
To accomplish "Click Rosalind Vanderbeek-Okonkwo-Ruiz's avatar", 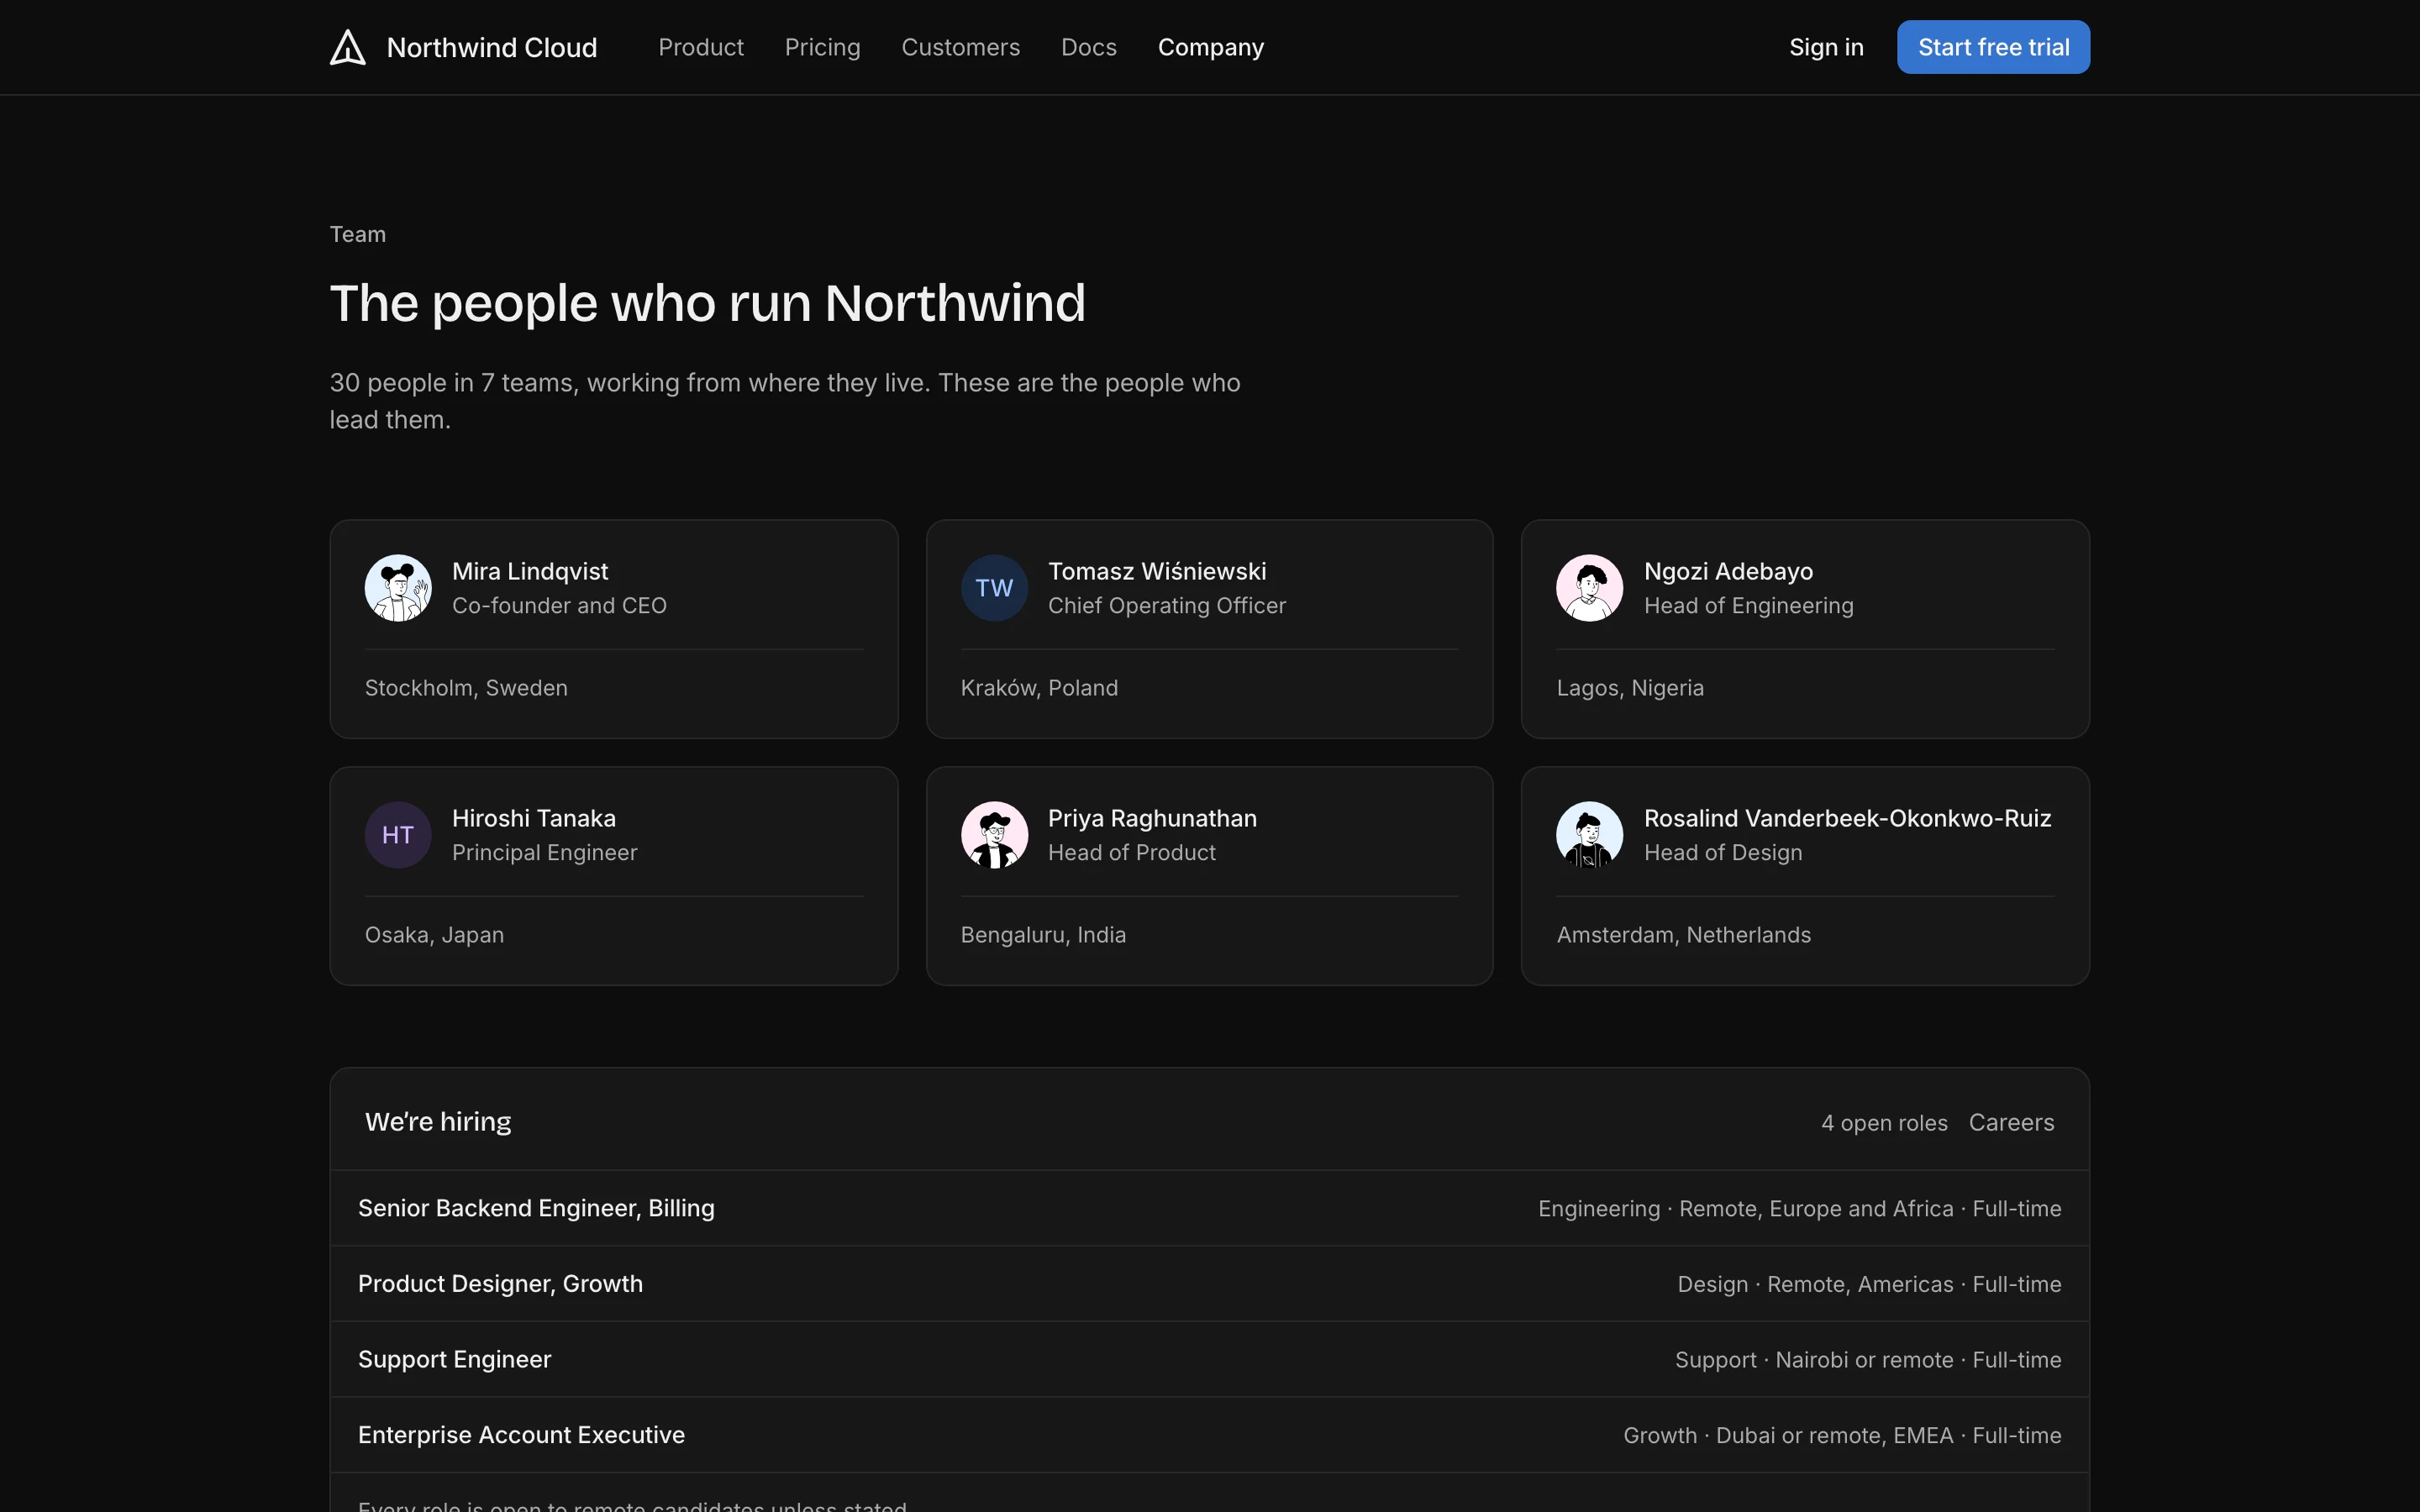I will (1589, 835).
